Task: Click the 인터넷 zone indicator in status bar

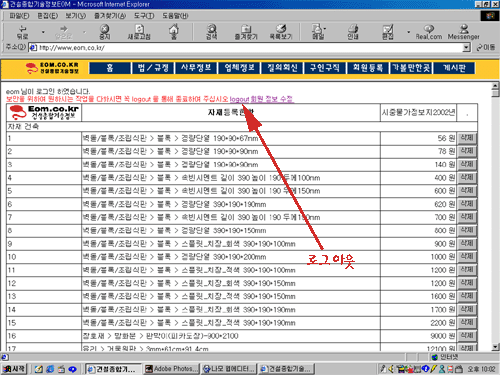Action: pyautogui.click(x=445, y=357)
